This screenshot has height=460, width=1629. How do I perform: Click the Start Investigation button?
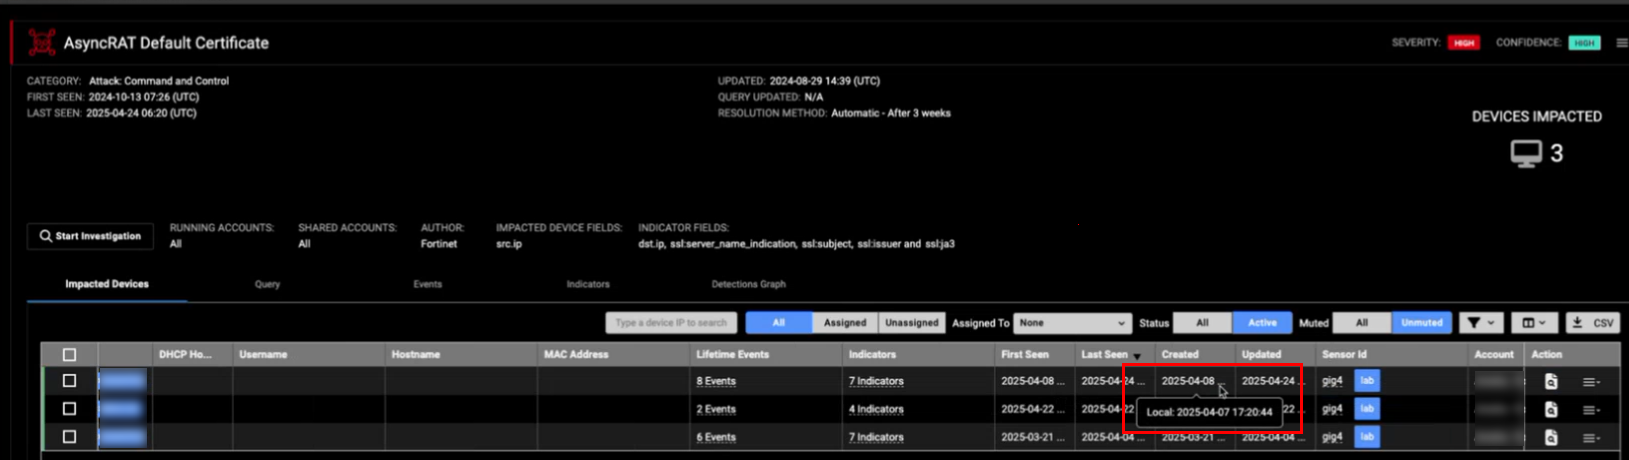pos(91,236)
